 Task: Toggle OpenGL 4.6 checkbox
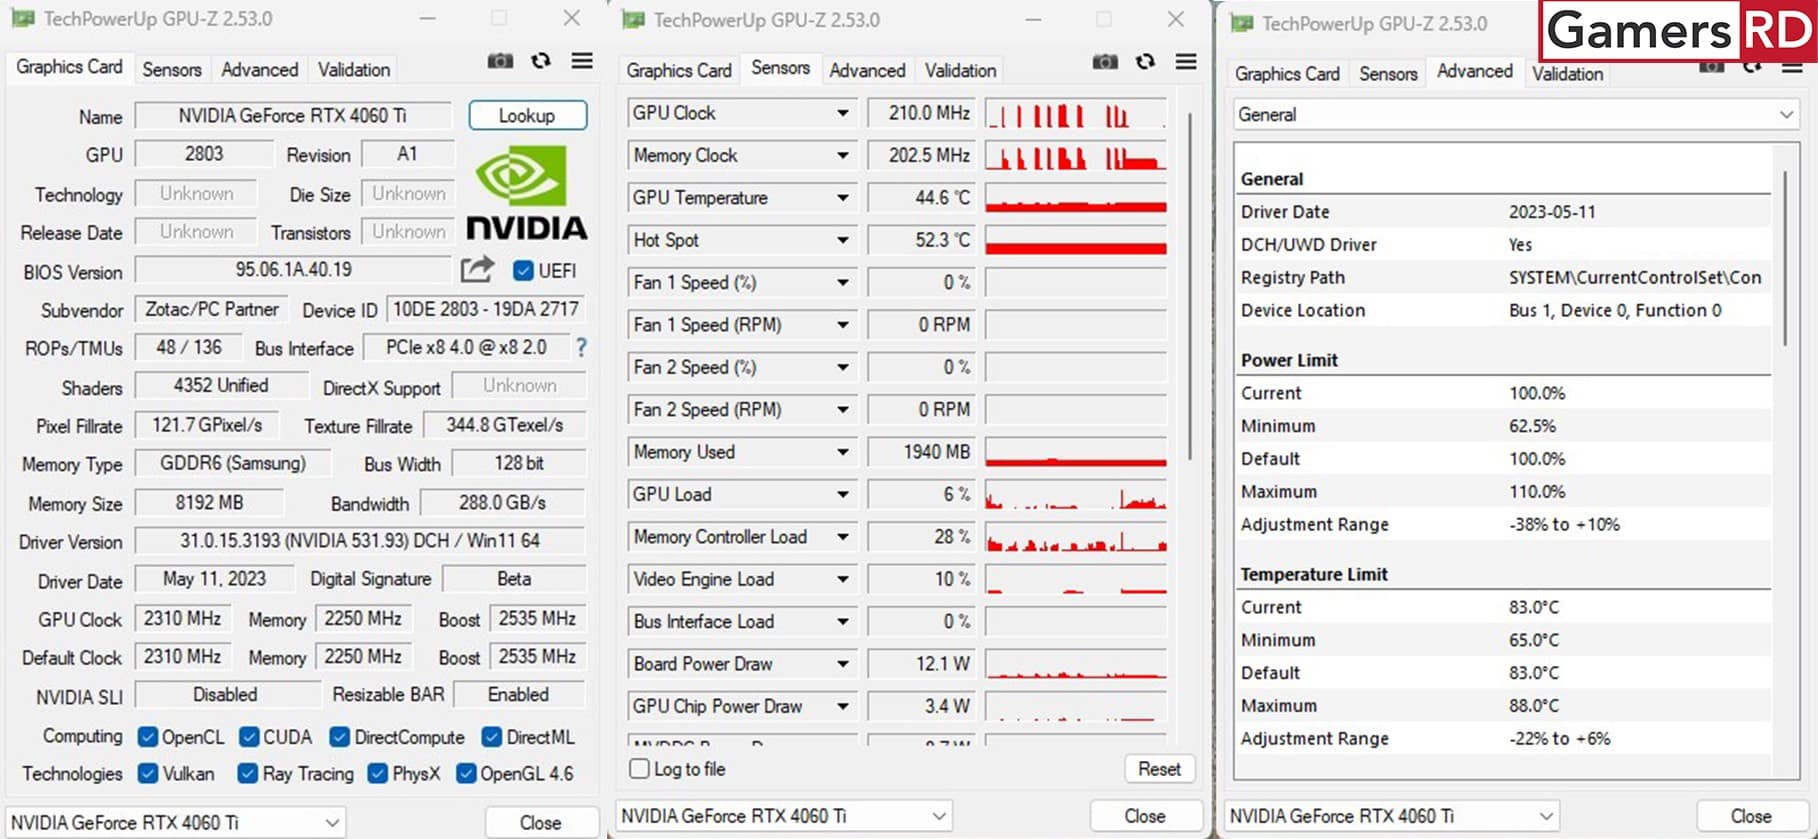(466, 773)
